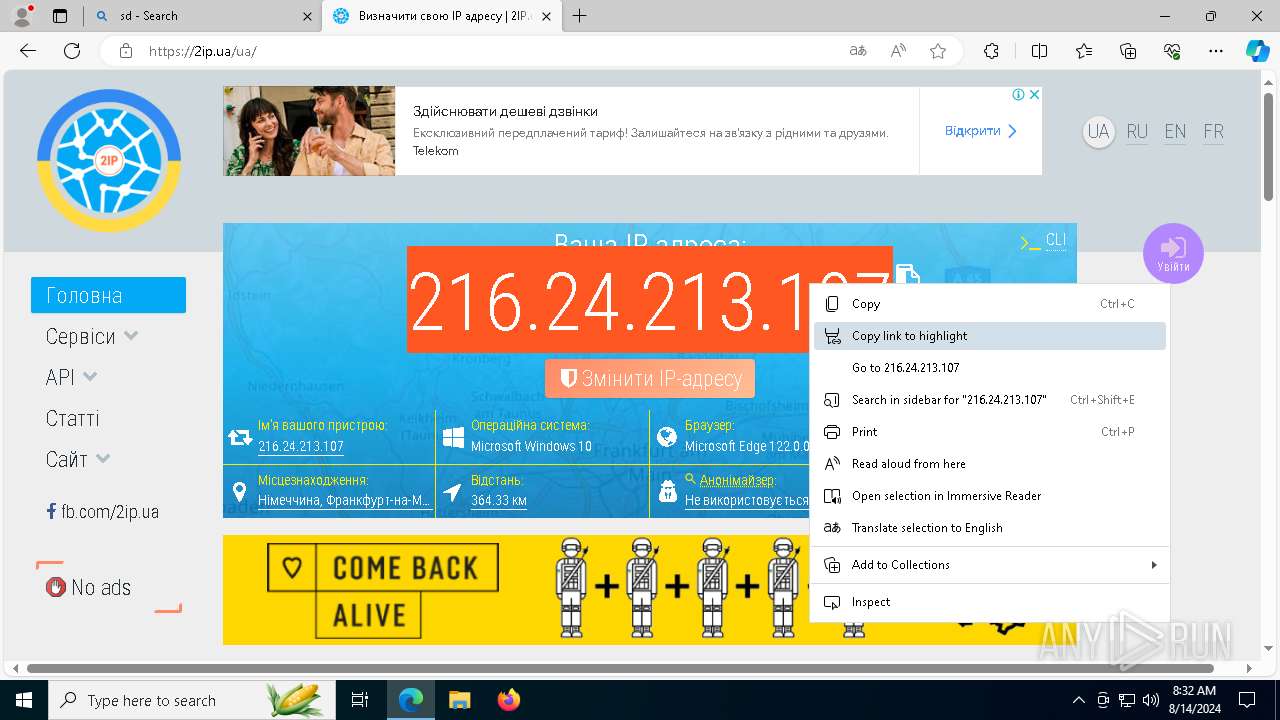Start Read aloud from address bar
This screenshot has height=720, width=1280.
898,51
